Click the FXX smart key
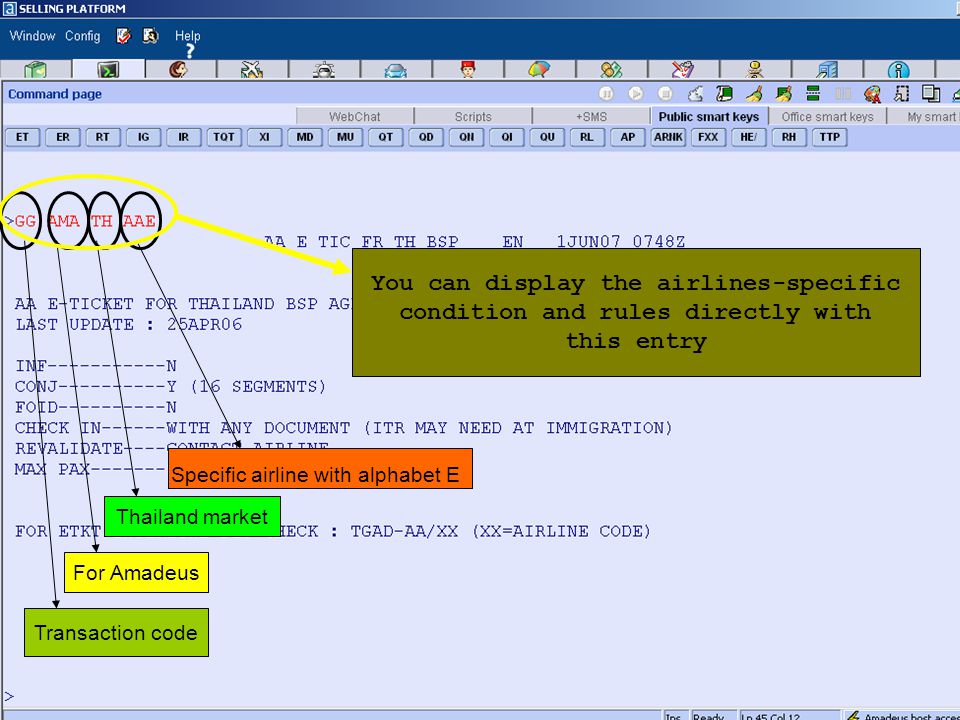The width and height of the screenshot is (960, 720). point(708,137)
